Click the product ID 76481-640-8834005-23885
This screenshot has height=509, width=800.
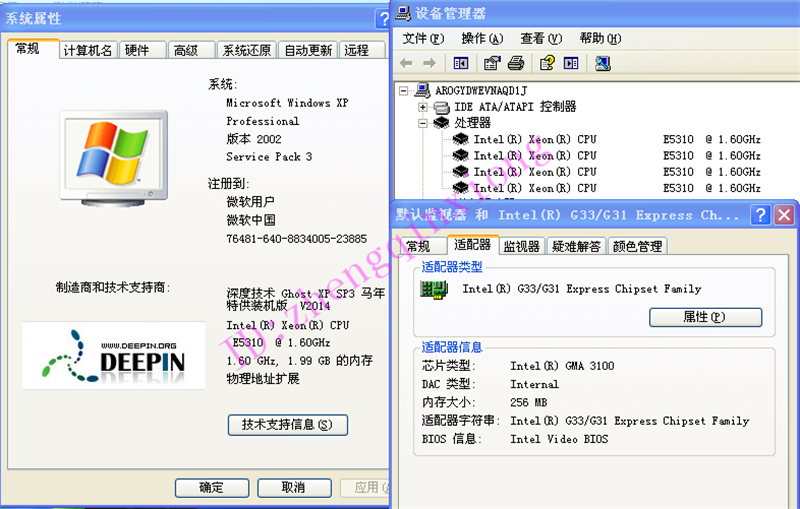click(x=296, y=239)
